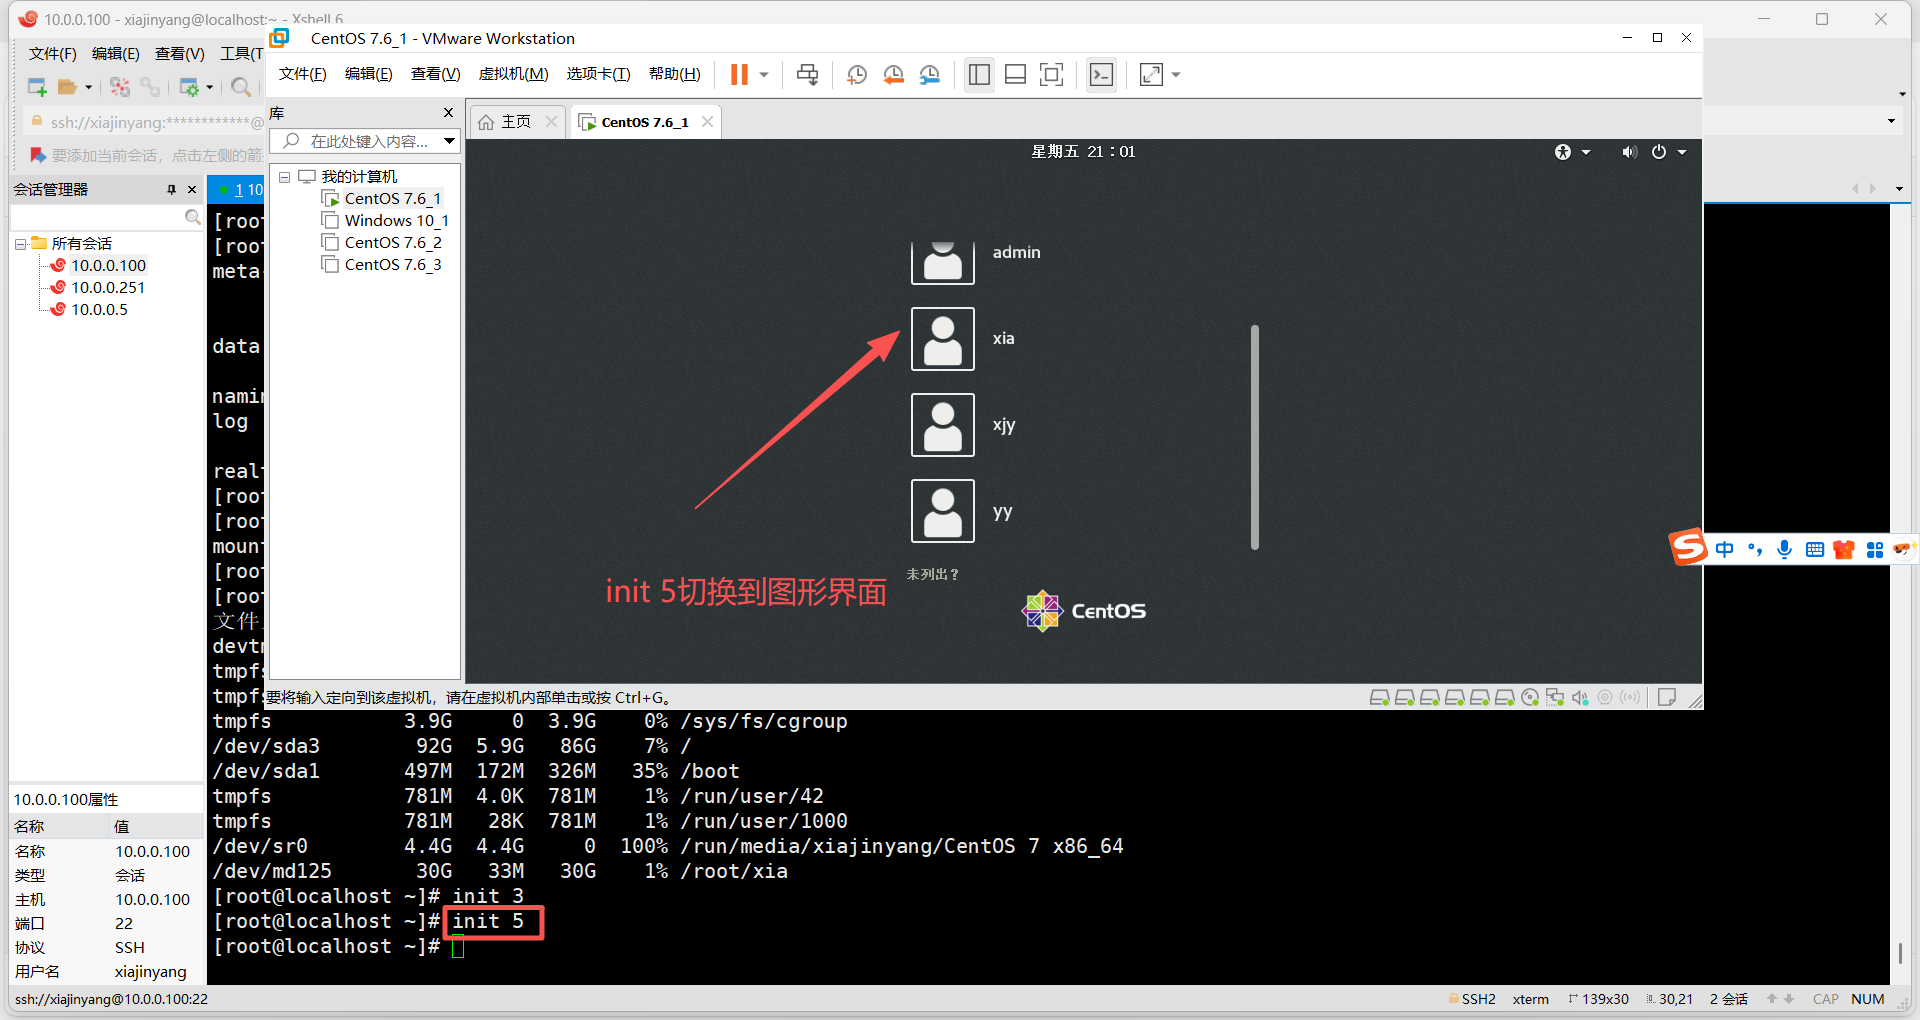This screenshot has width=1920, height=1020.
Task: Click Sogou IME 中 language toggle
Action: point(1725,549)
